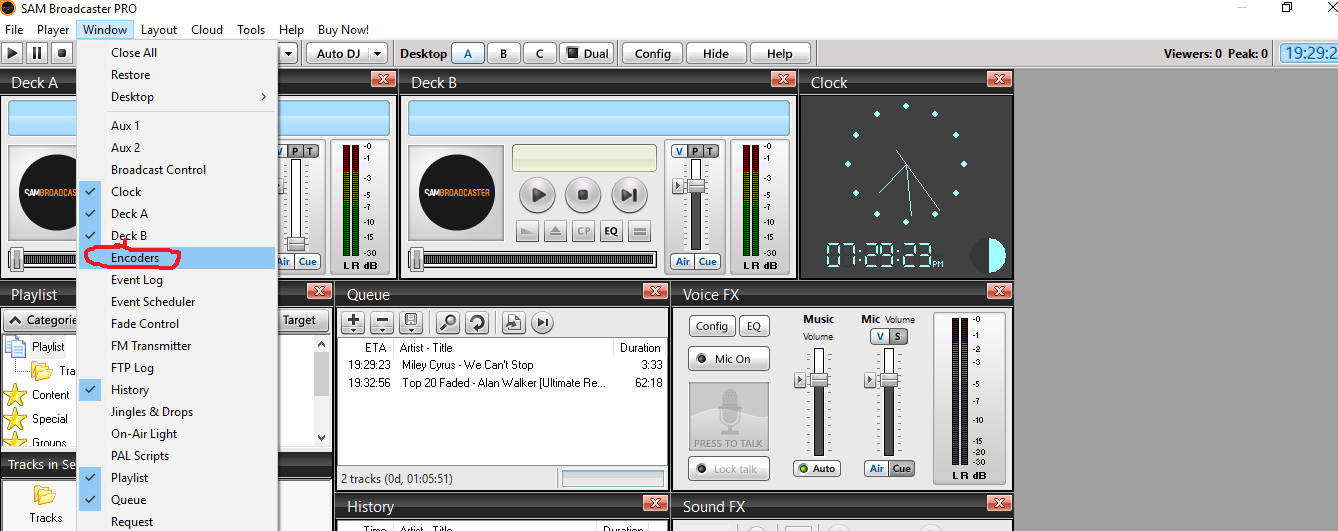Enable the Lock talk toggle
This screenshot has height=531, width=1338.
728,469
